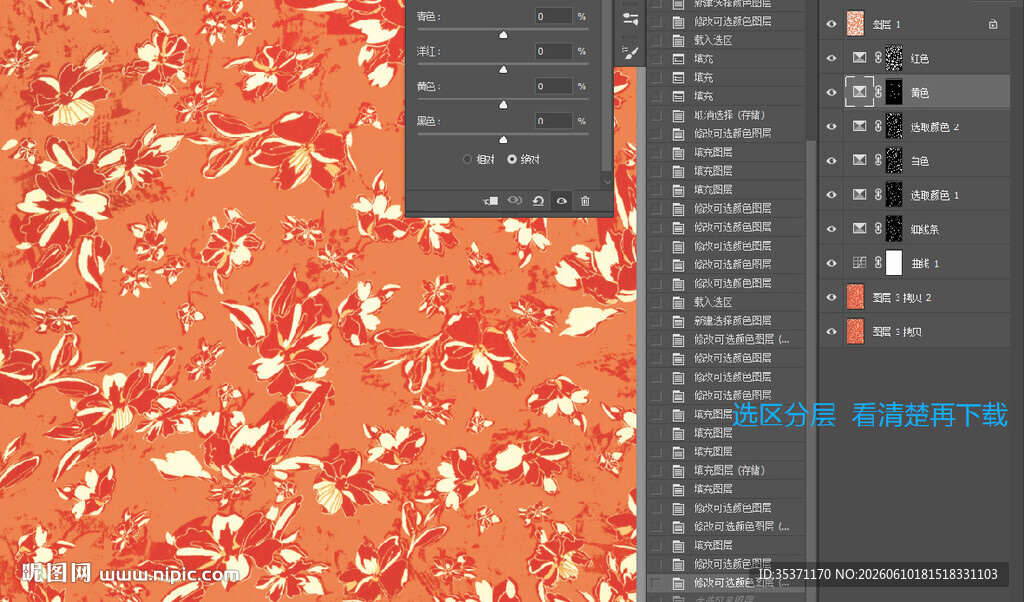Click the 青色 slider handle
This screenshot has width=1024, height=602.
click(x=503, y=35)
